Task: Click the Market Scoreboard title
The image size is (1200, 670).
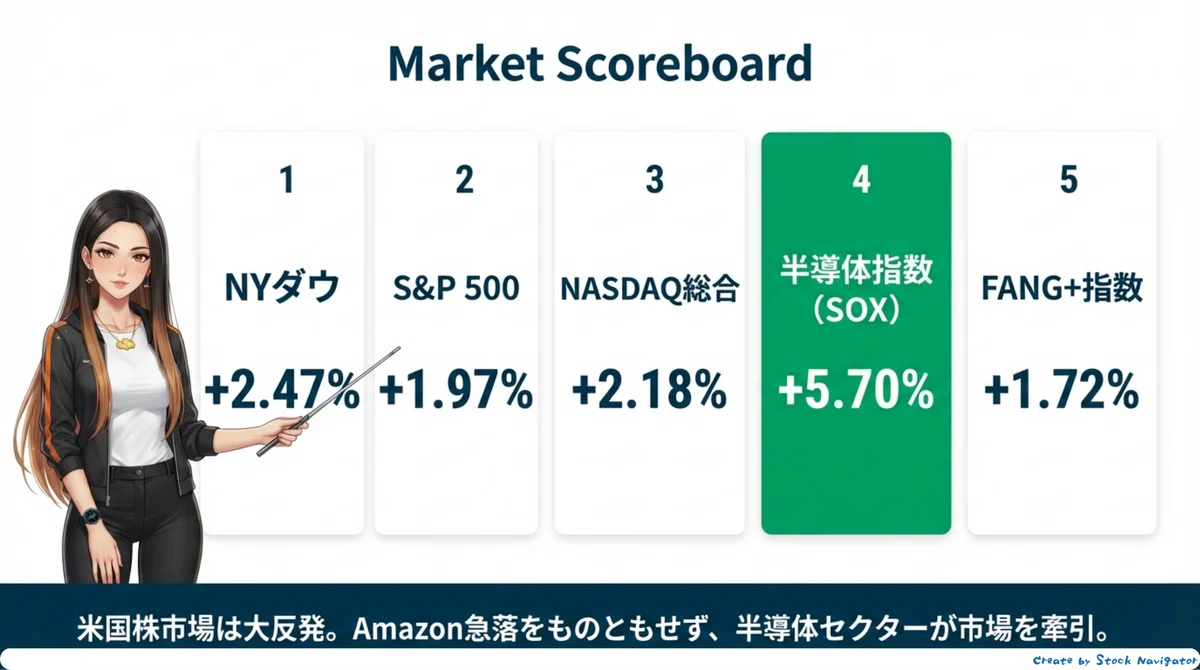Action: point(600,64)
